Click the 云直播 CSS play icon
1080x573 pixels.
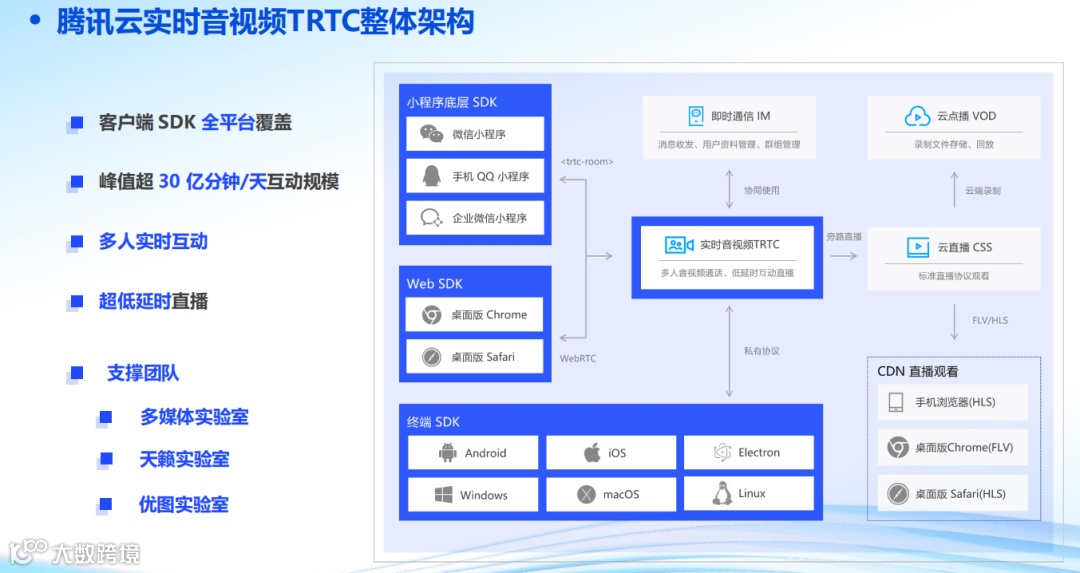tap(918, 247)
